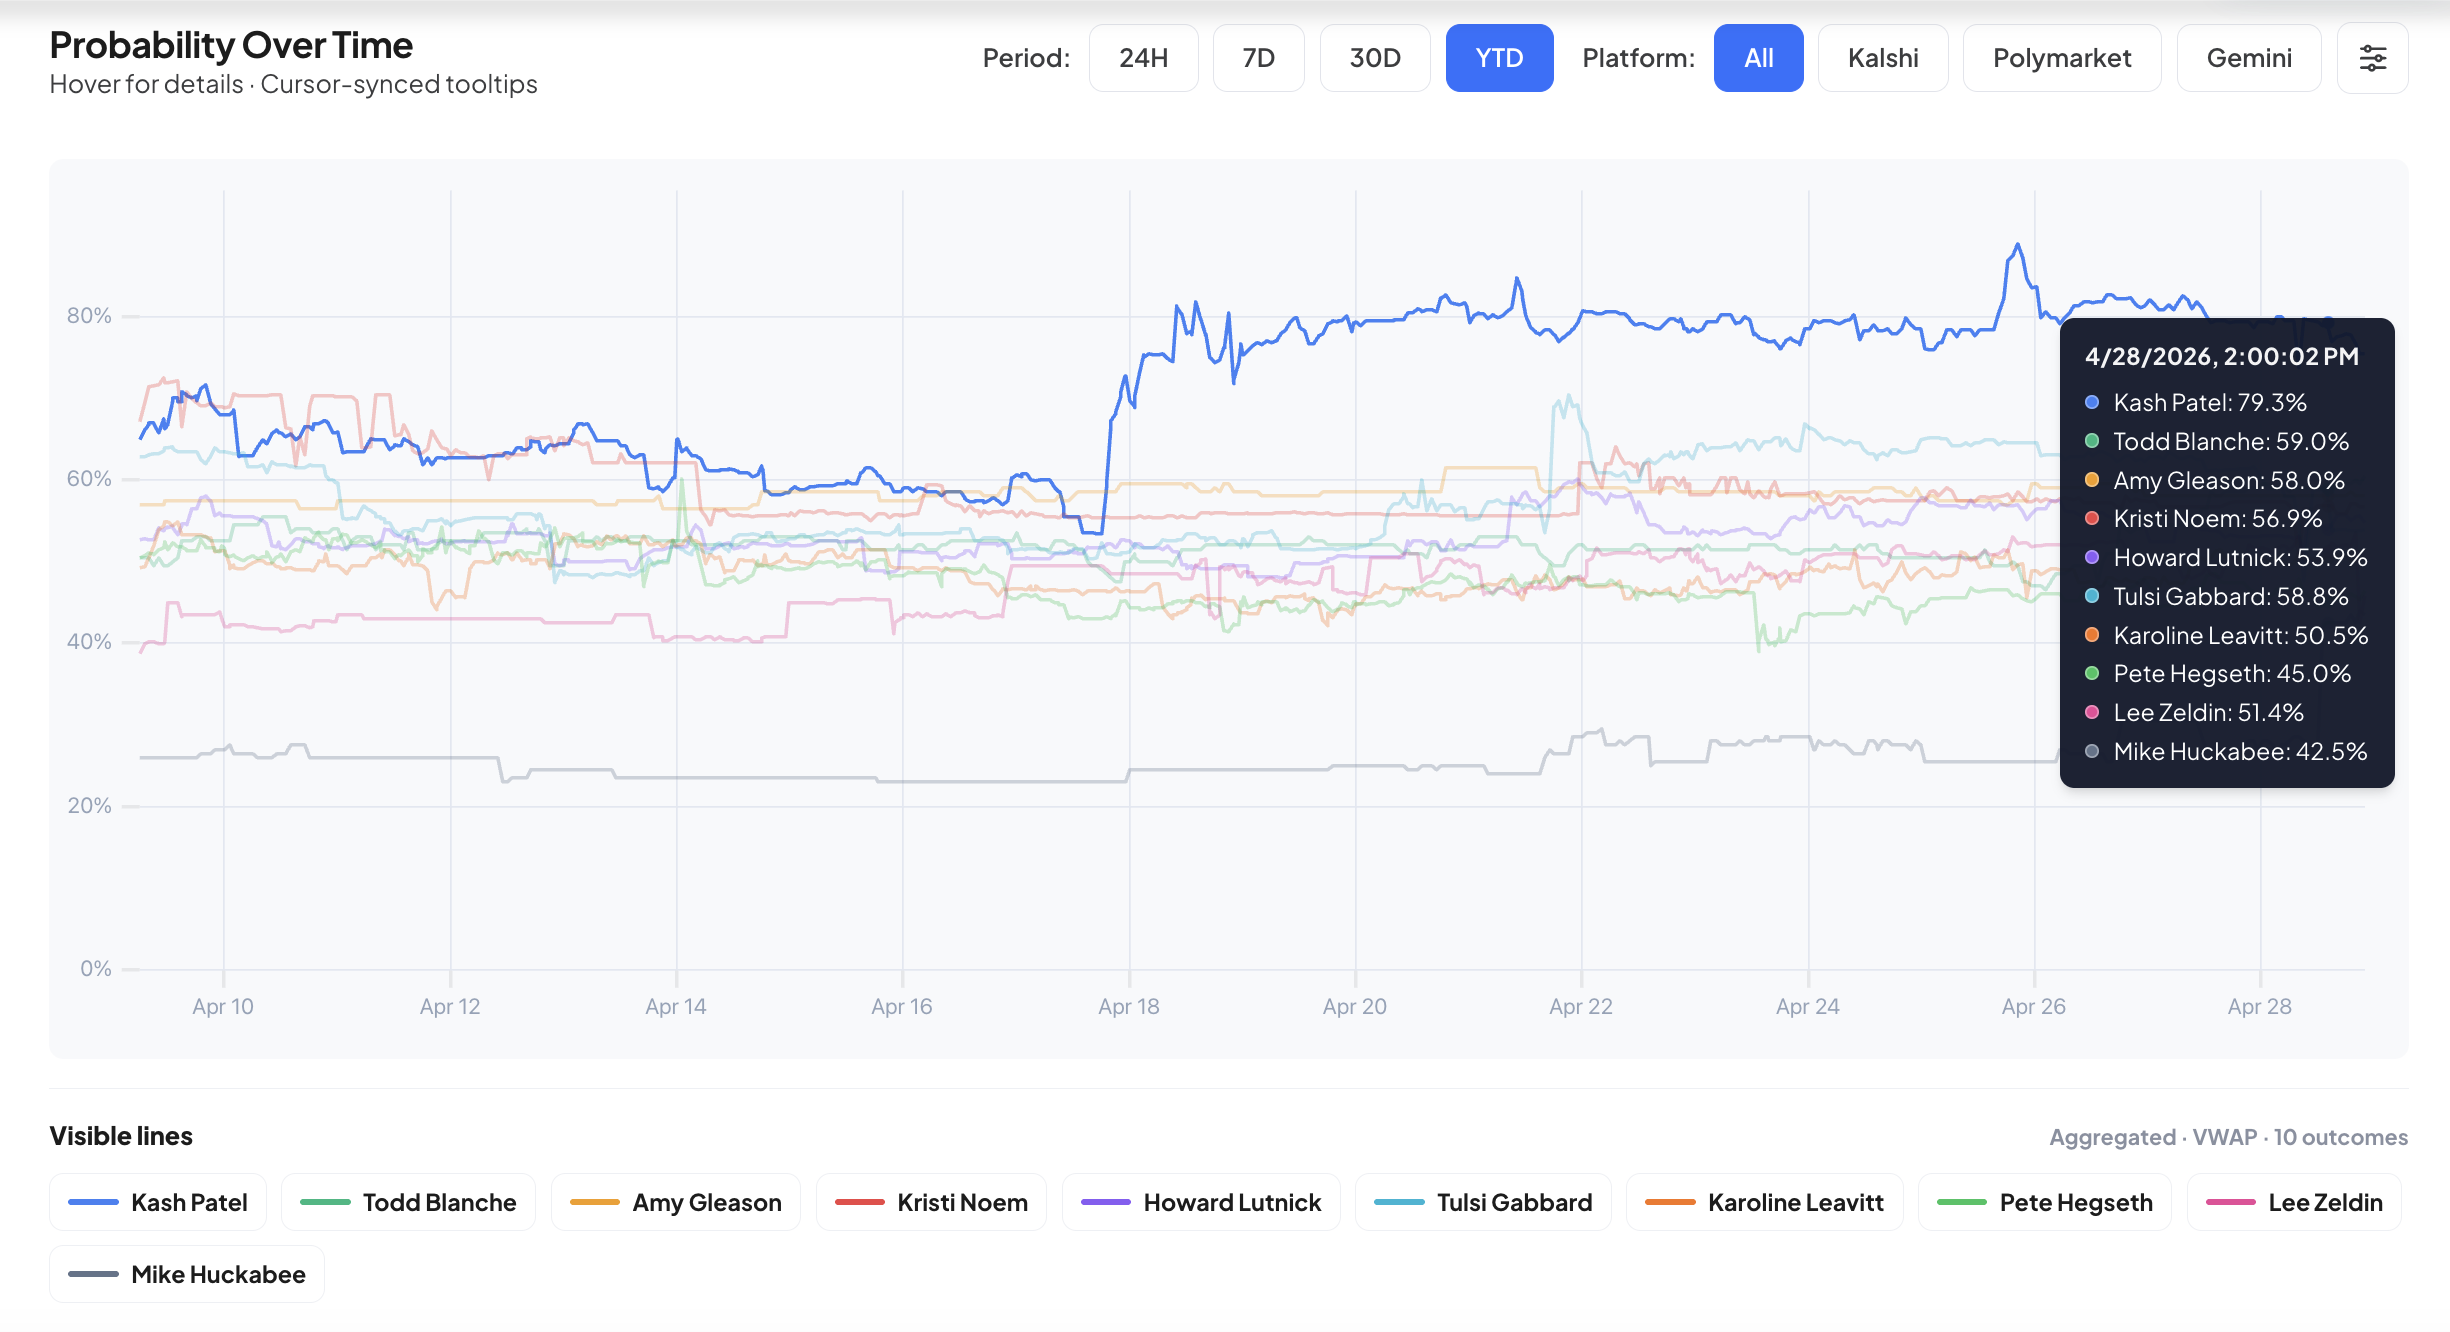Filter platform to Polymarket
The height and width of the screenshot is (1332, 2450).
click(x=2061, y=58)
